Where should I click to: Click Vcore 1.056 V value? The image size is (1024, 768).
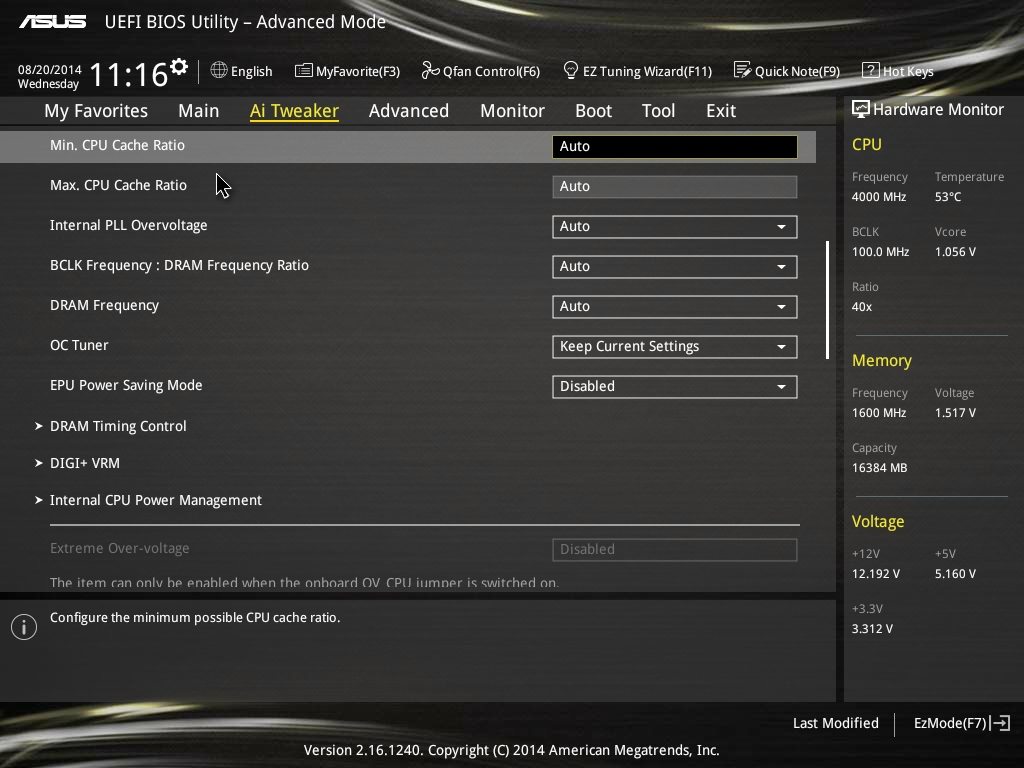tap(955, 251)
